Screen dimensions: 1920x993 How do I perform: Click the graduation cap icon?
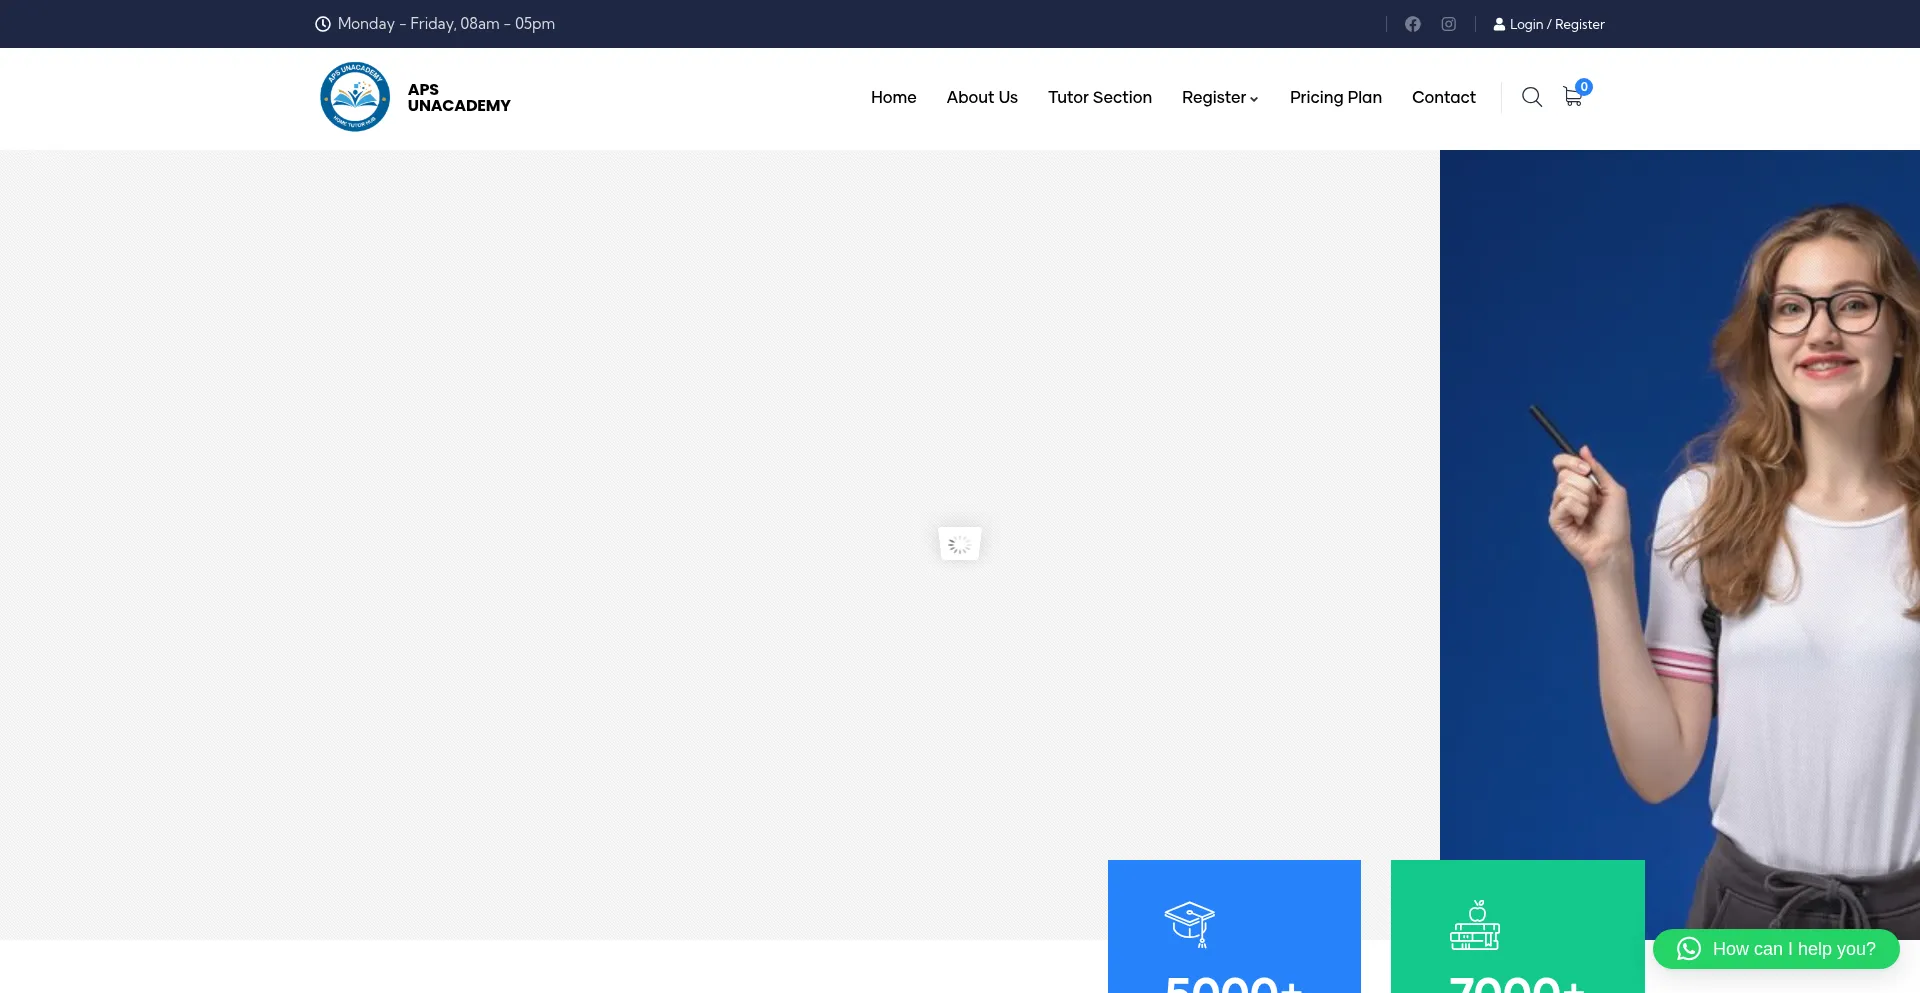1189,924
